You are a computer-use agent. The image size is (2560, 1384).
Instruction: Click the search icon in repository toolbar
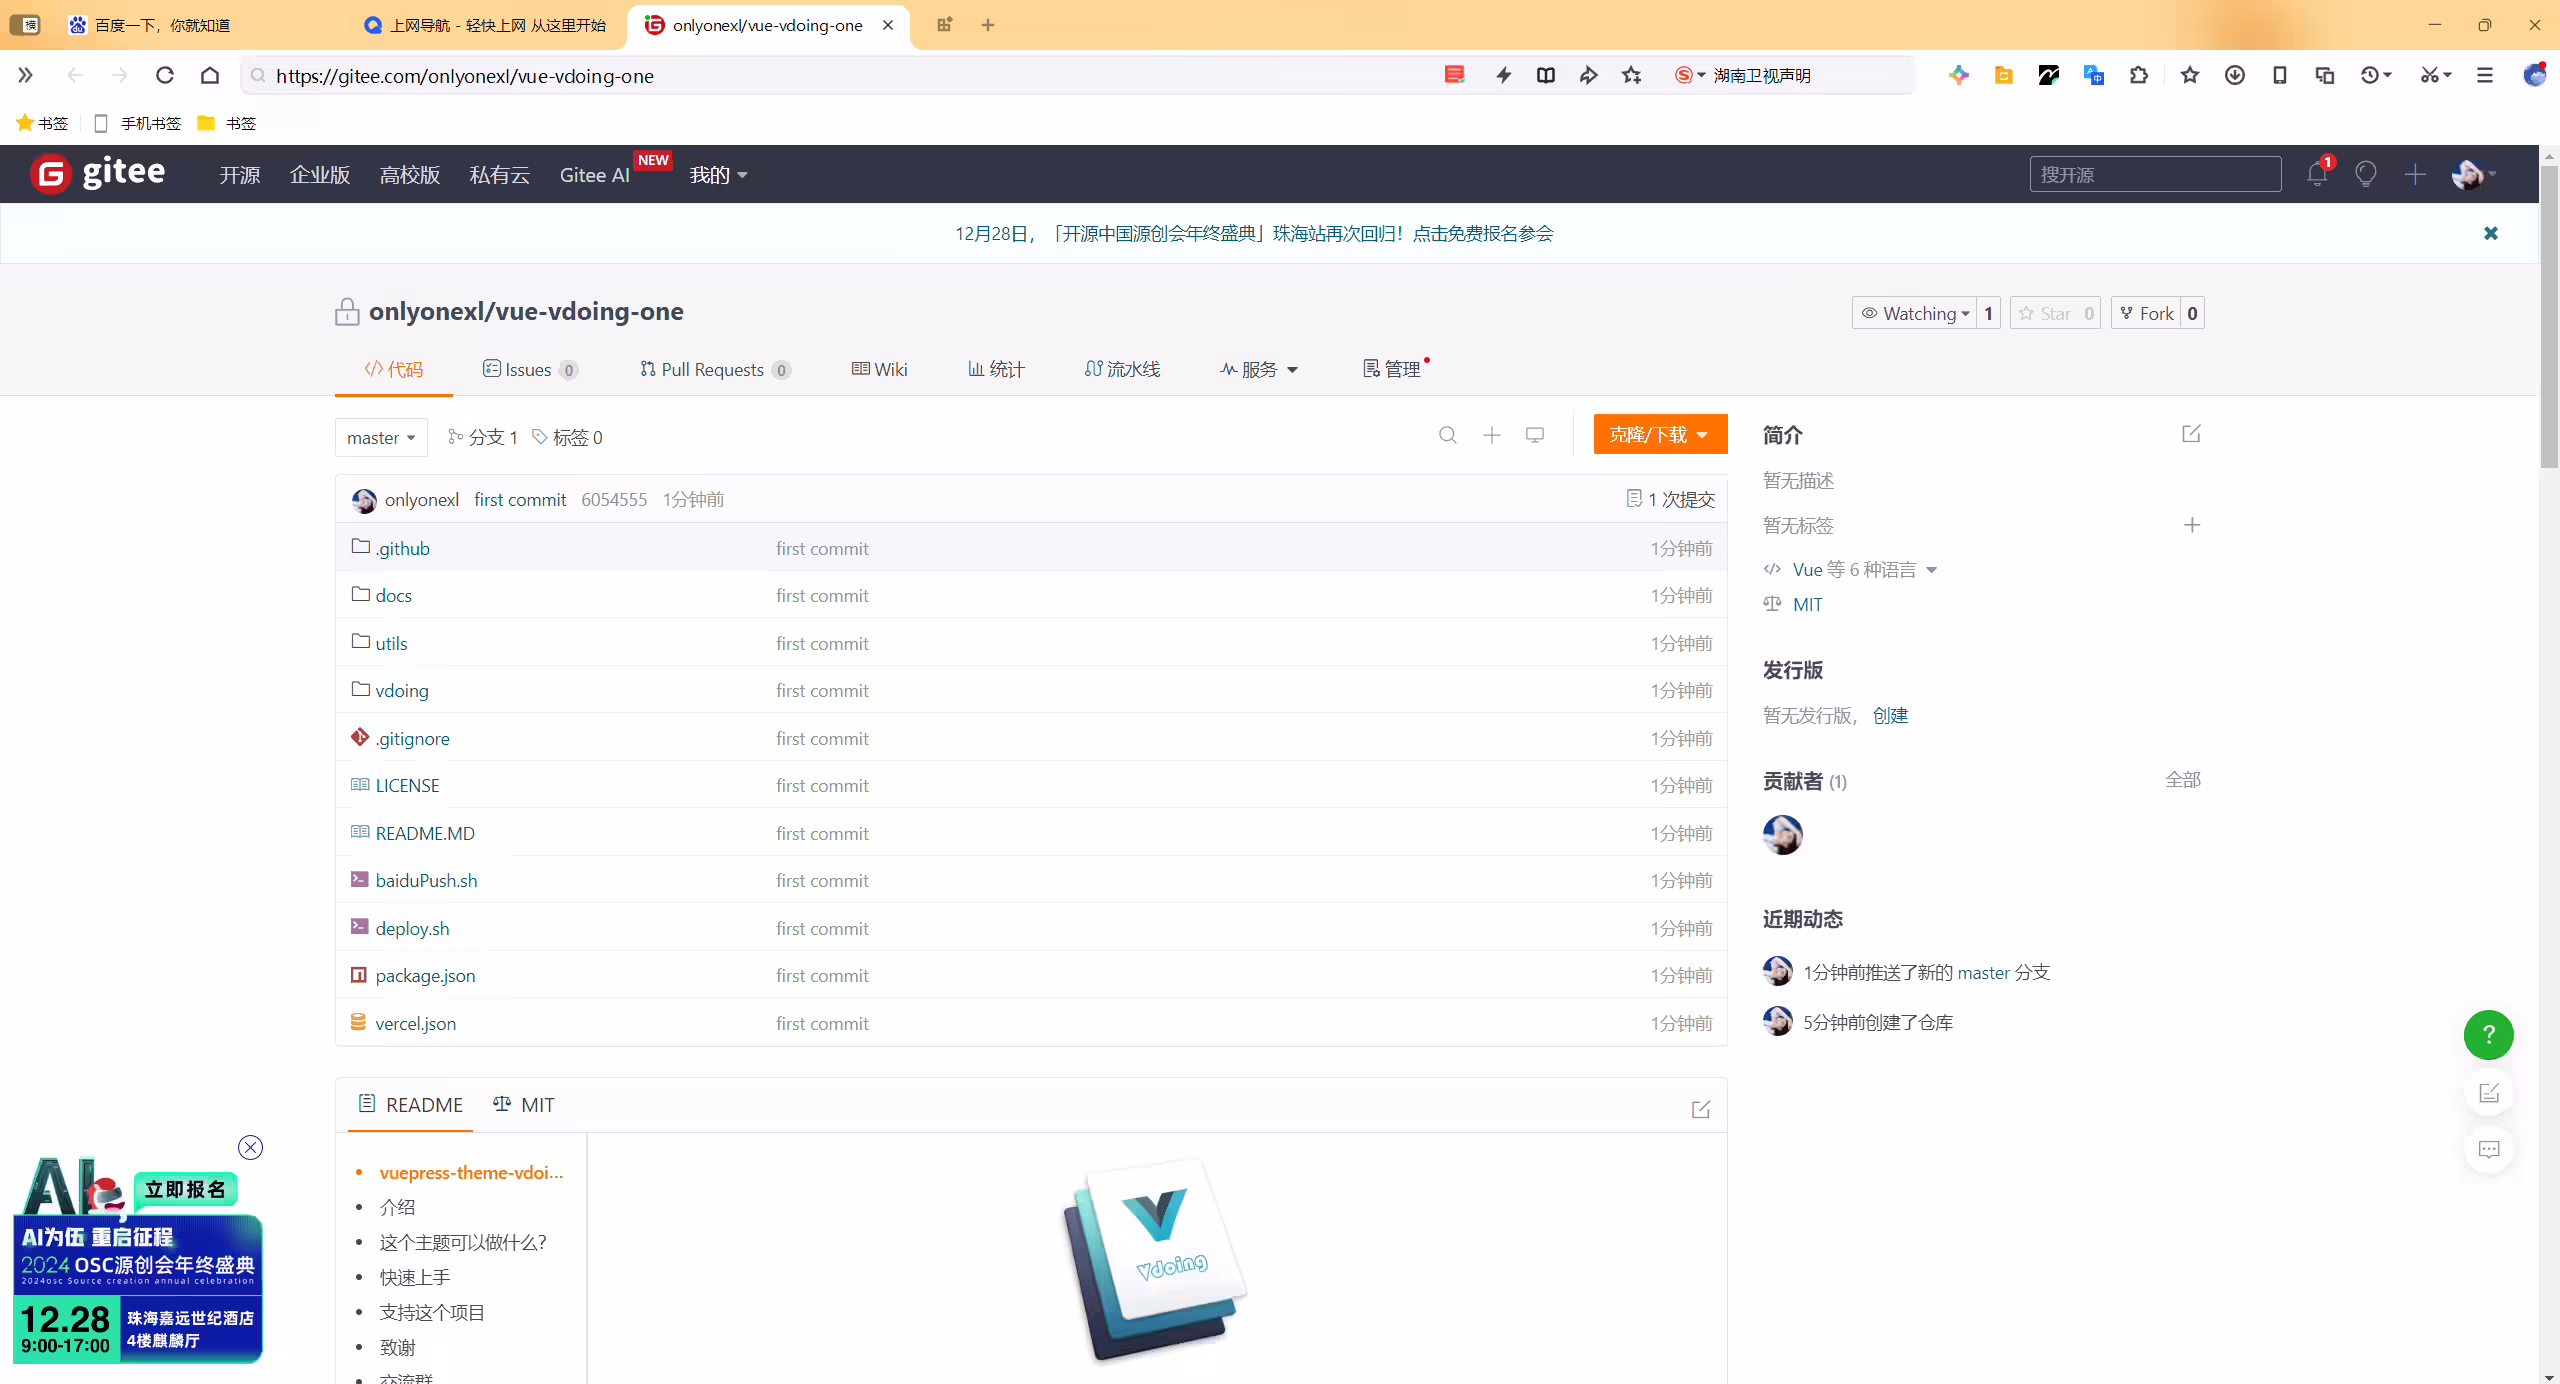[1447, 435]
